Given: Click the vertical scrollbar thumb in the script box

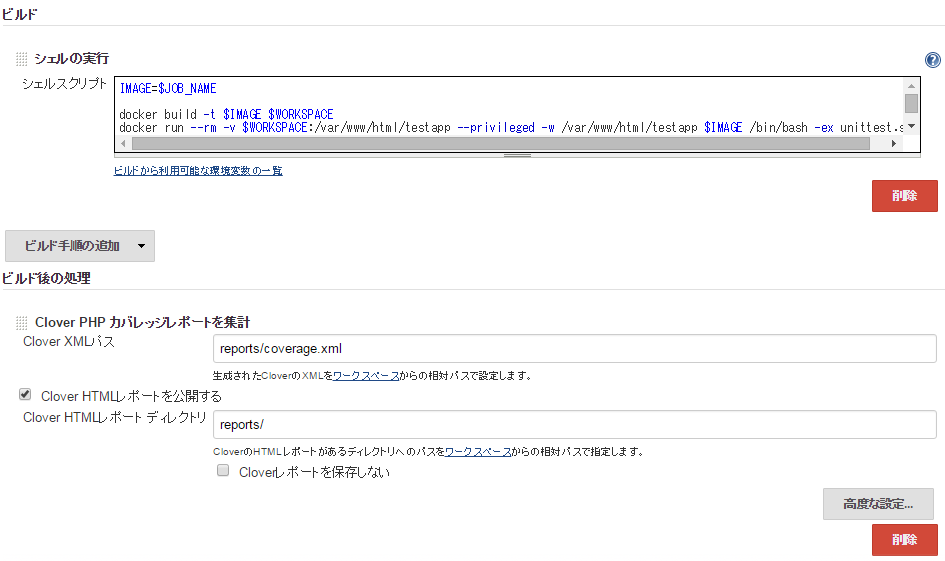Looking at the screenshot, I should pos(911,103).
